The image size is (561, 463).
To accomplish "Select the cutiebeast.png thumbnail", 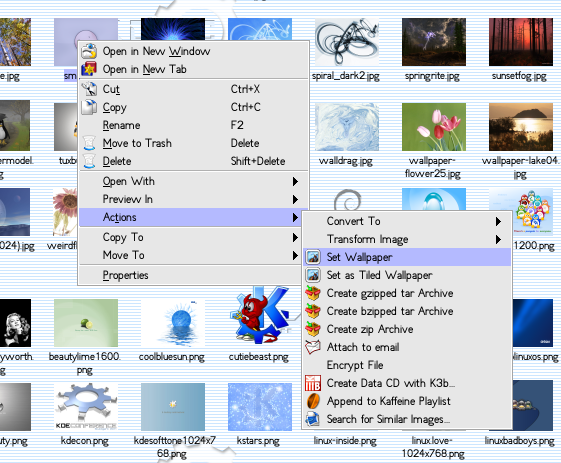I will click(260, 315).
